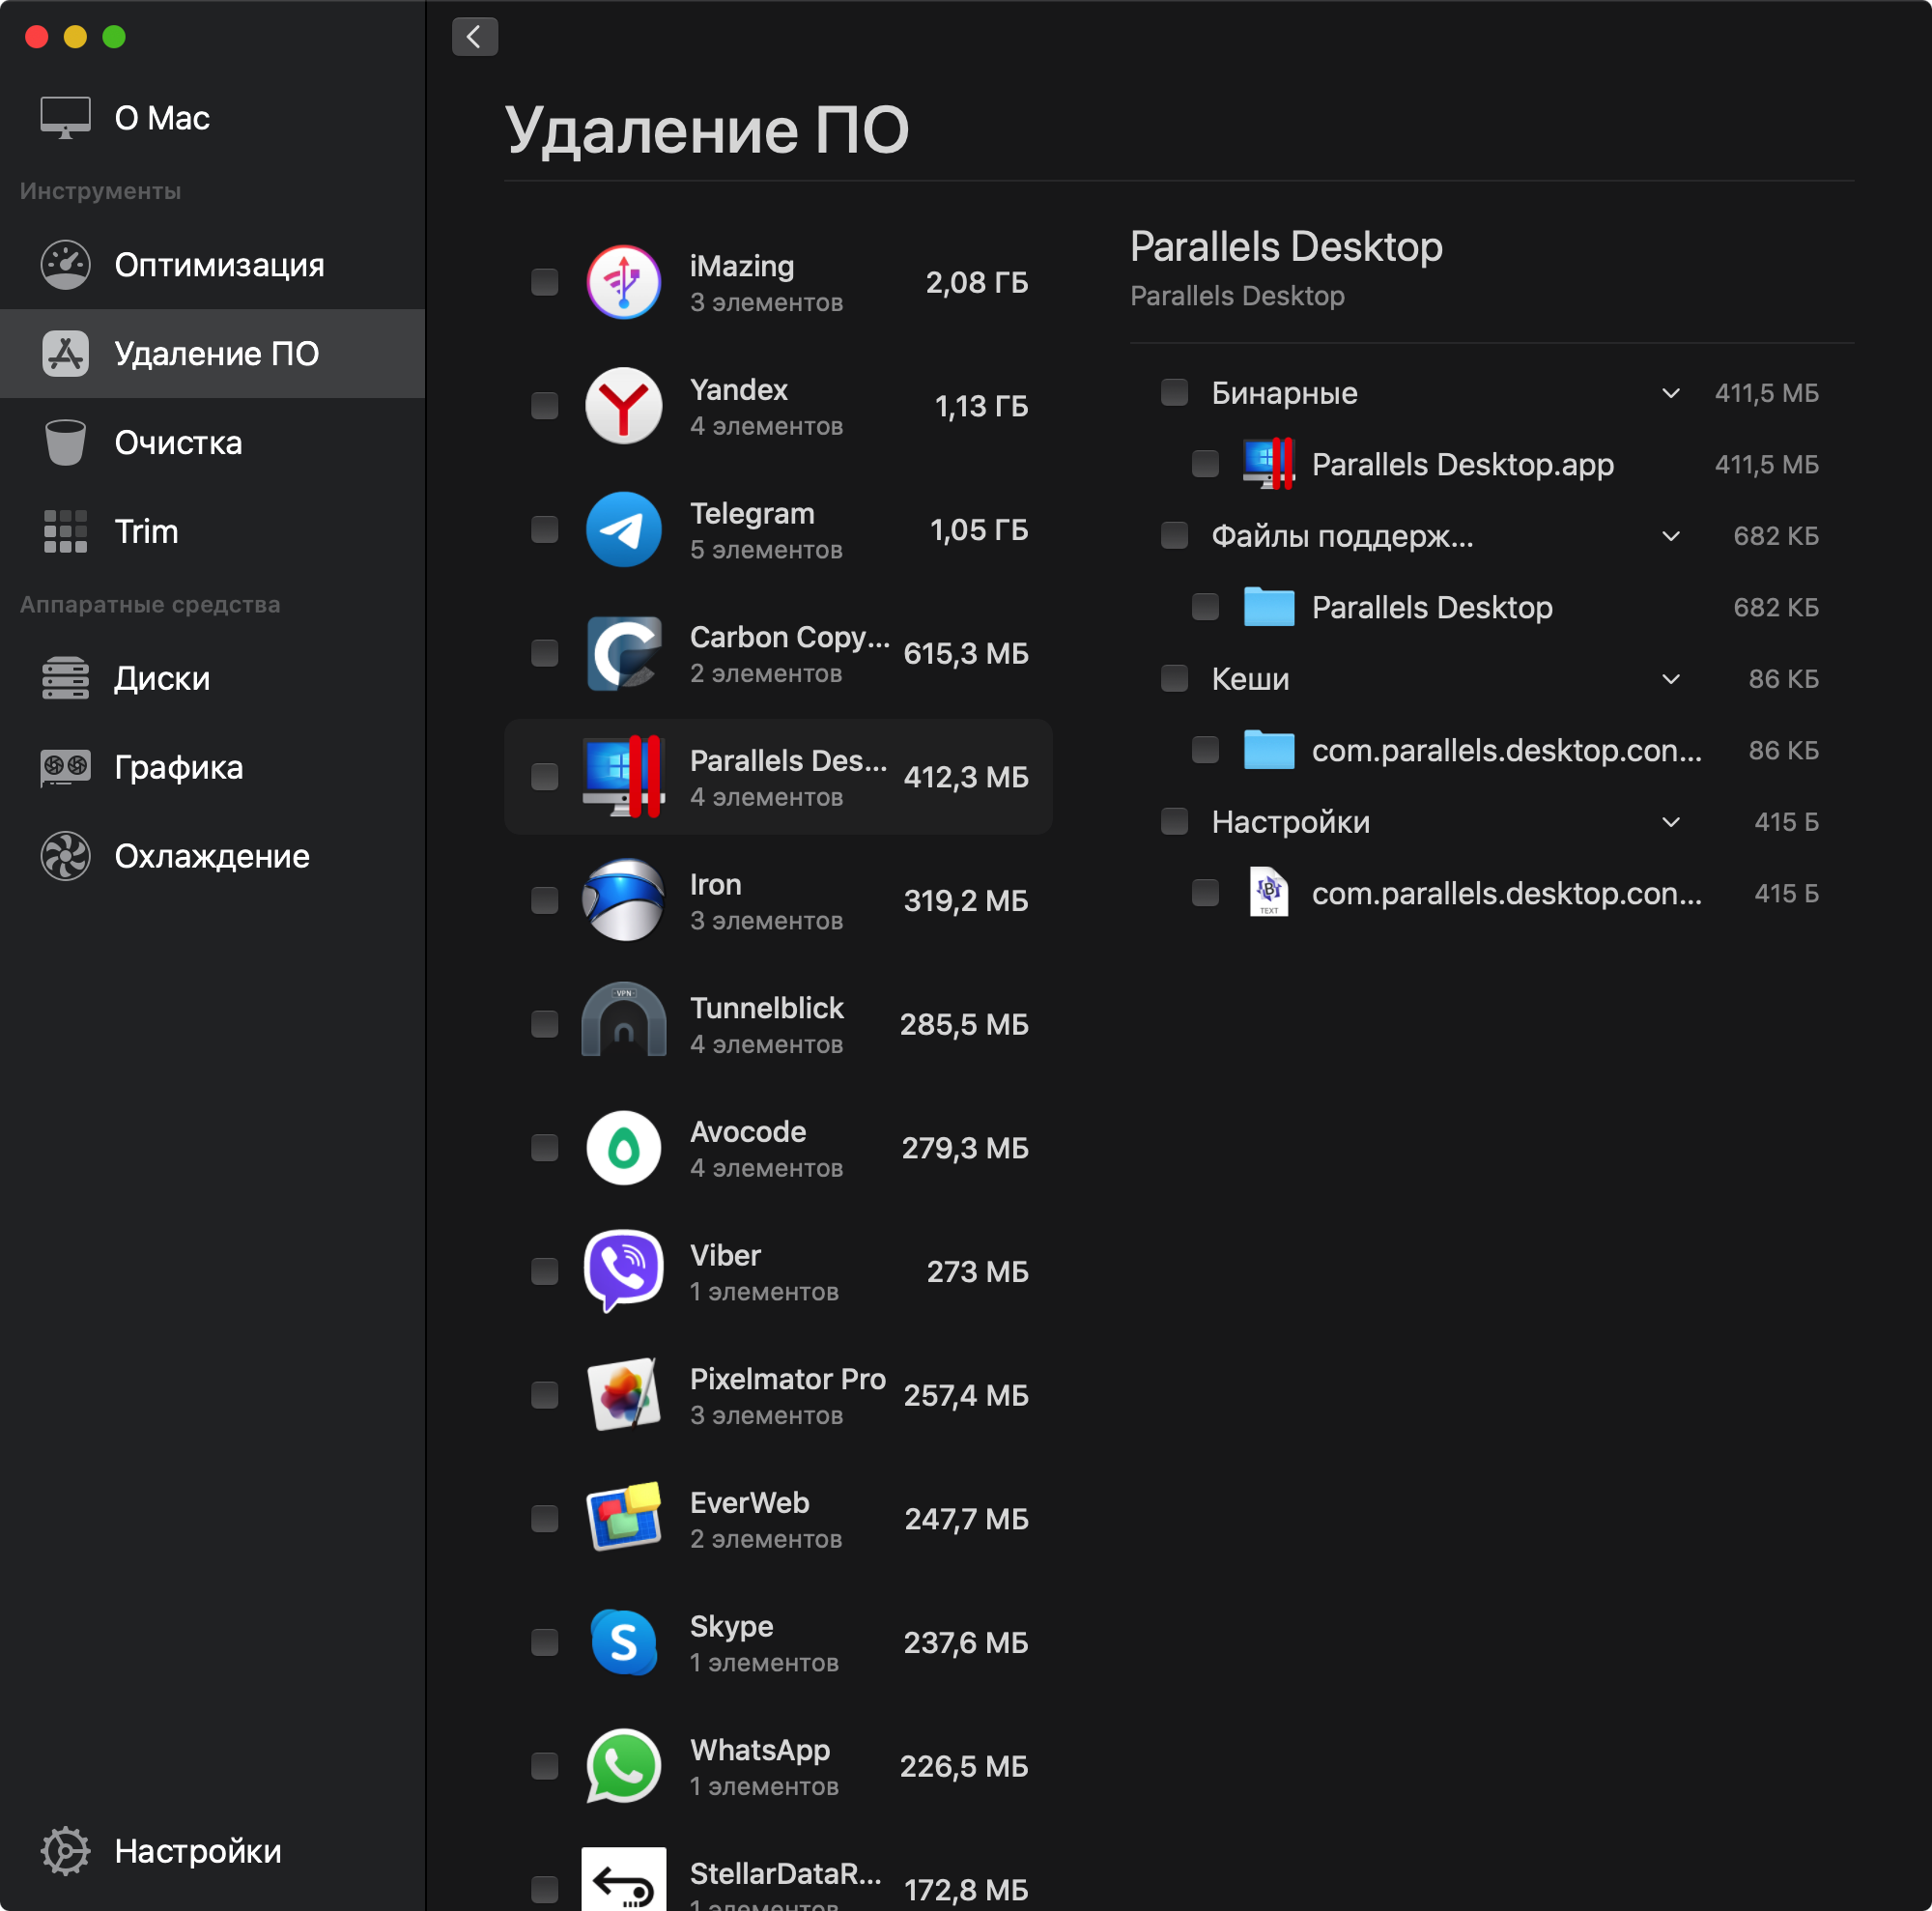Click the Telegram app icon
1932x1911 pixels.
(x=623, y=530)
